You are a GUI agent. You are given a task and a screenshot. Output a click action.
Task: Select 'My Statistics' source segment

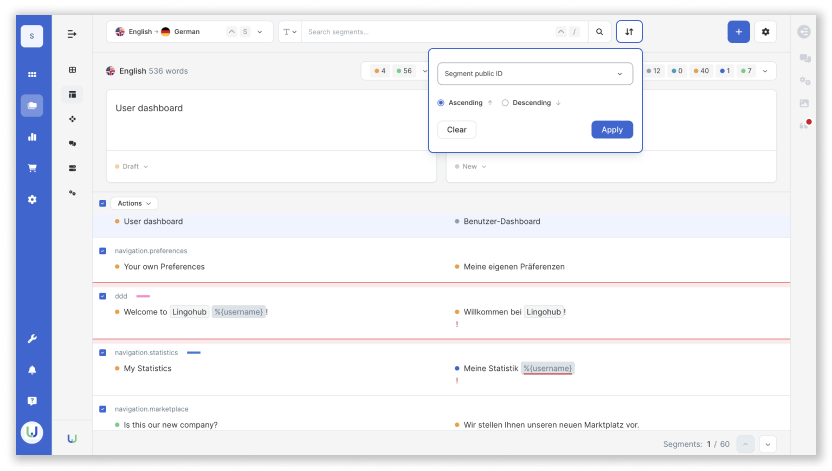click(x=148, y=368)
